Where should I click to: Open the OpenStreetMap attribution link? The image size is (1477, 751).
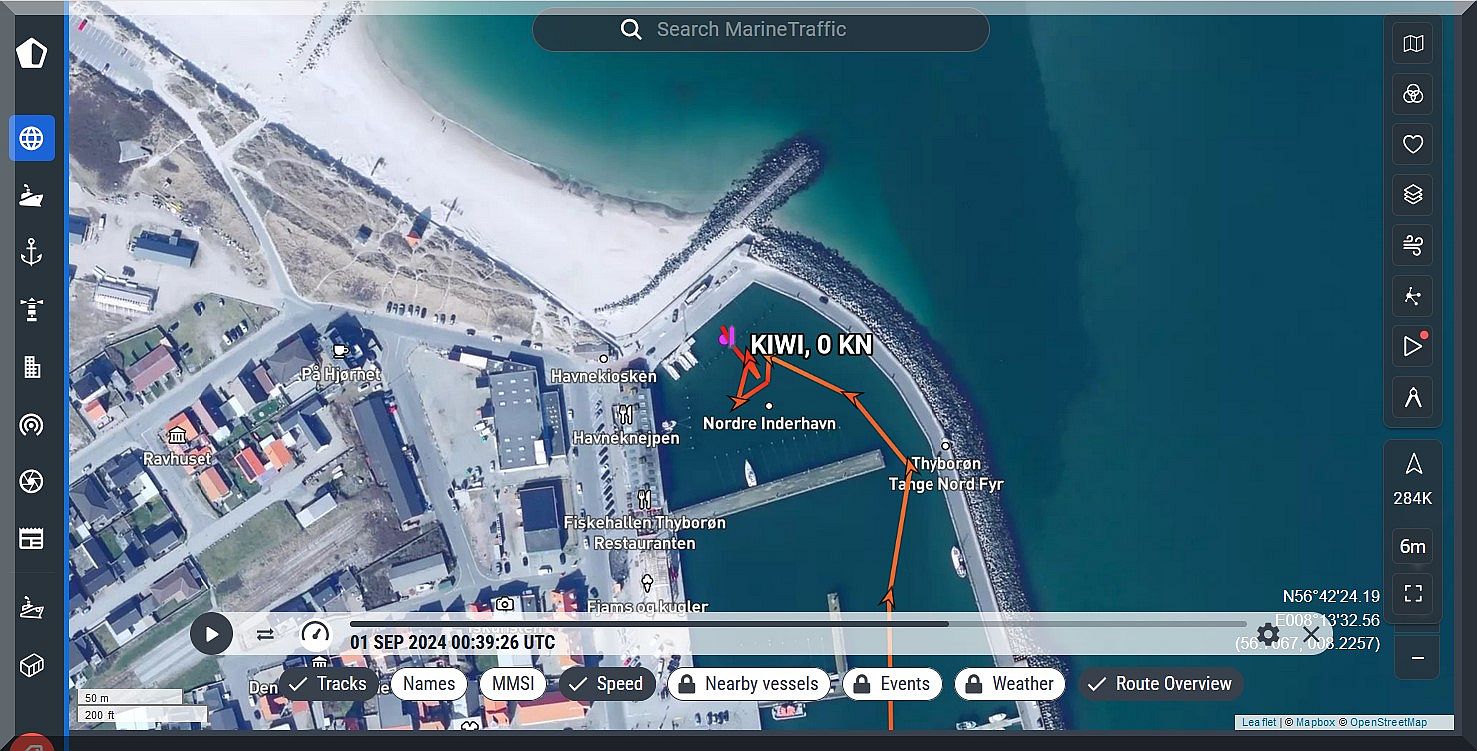pos(1390,722)
